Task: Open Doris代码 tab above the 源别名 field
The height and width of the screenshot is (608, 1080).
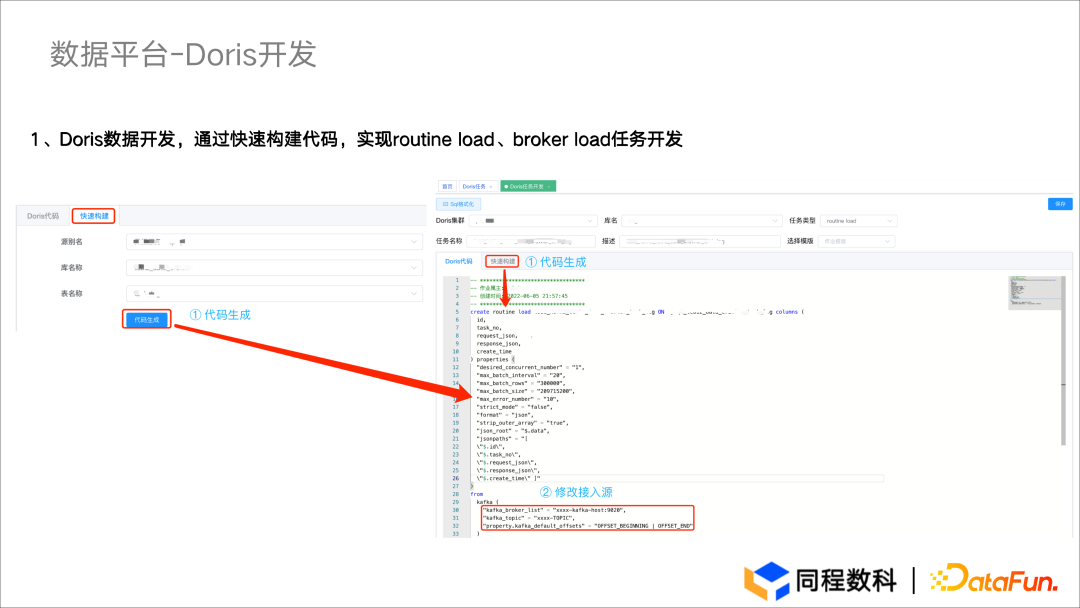Action: (x=43, y=216)
